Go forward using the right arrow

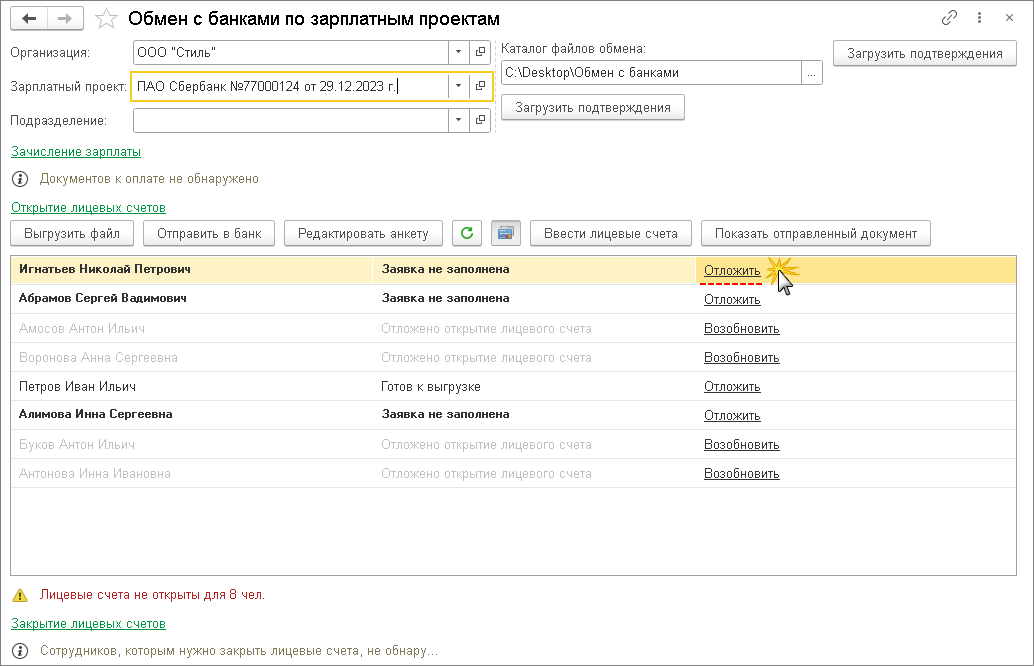point(65,19)
